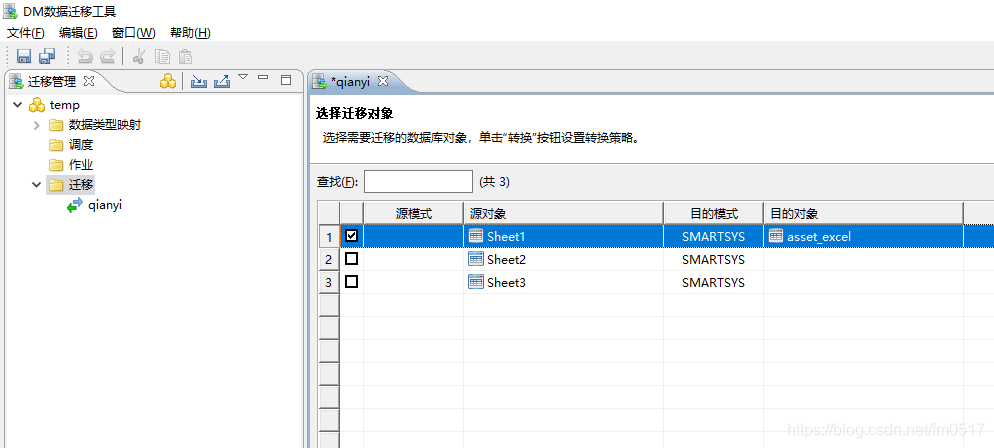Open the 编辑(E) menu
994x448 pixels.
pyautogui.click(x=78, y=33)
